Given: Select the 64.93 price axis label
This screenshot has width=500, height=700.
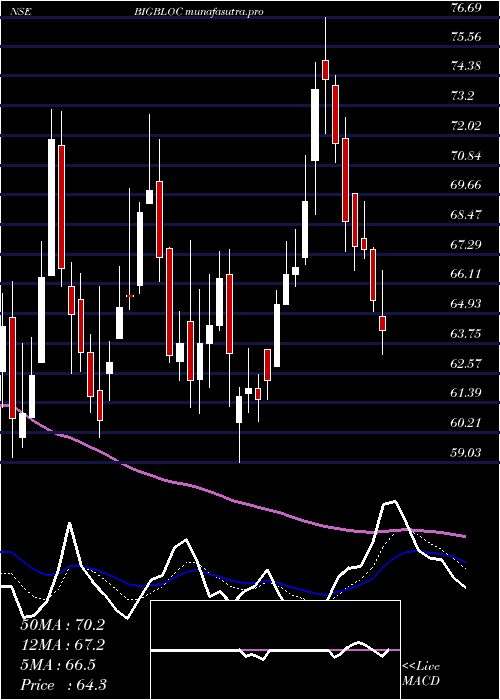Looking at the screenshot, I should click(467, 304).
